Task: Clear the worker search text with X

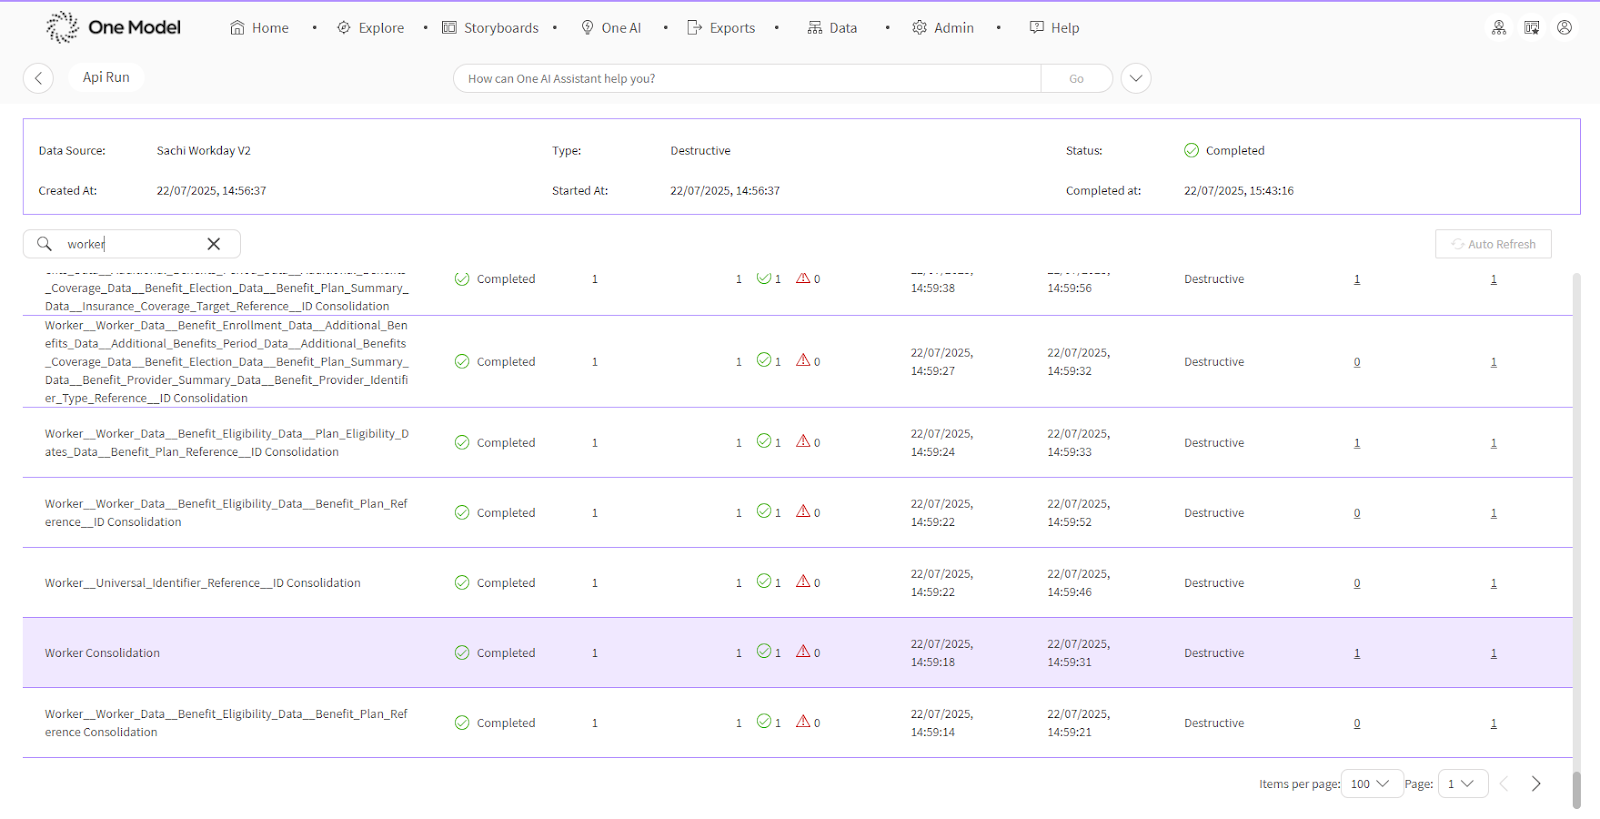Action: coord(213,244)
